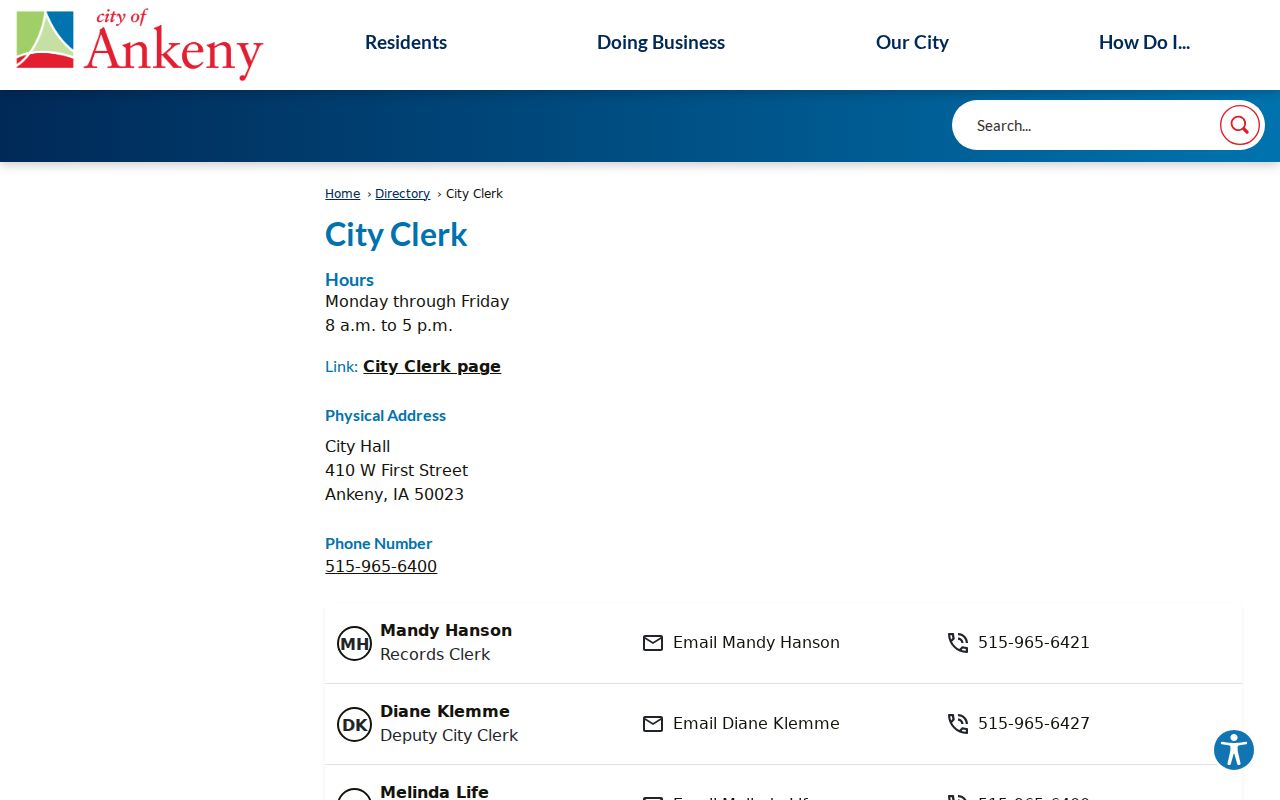Click envelope icon beside Email Diane Klemme

click(x=653, y=724)
